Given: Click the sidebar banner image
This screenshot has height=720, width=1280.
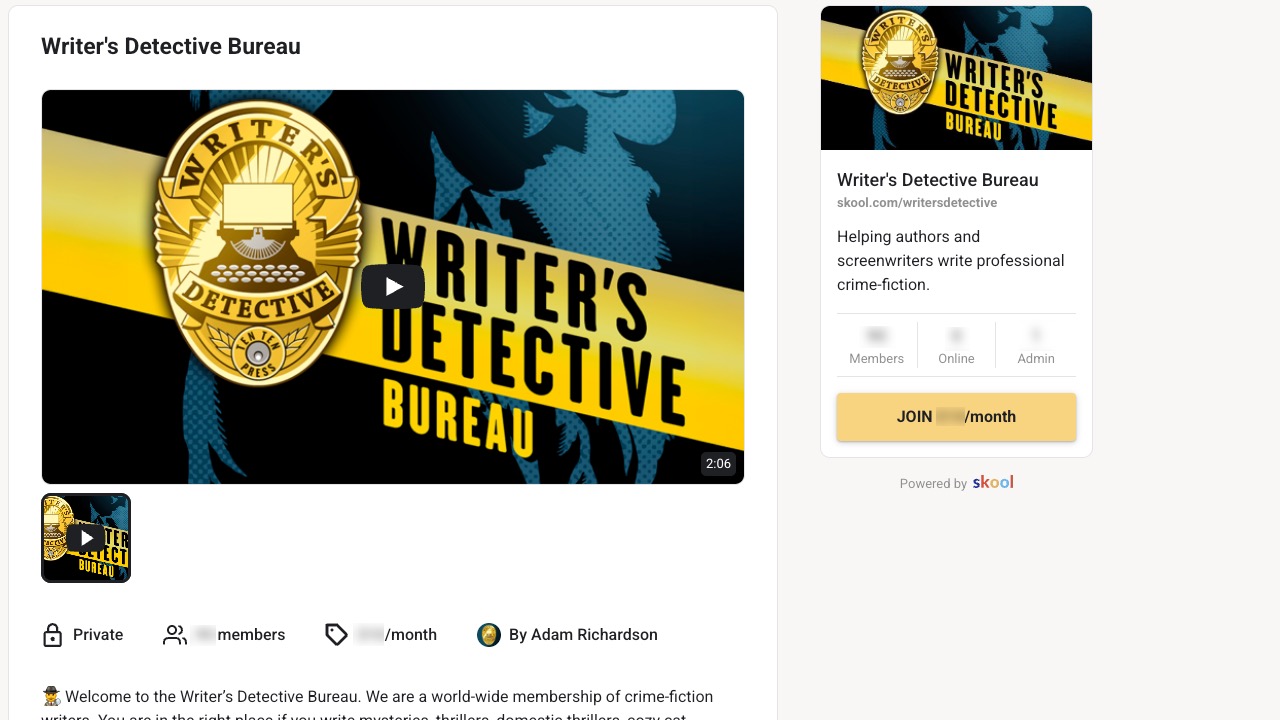Looking at the screenshot, I should 956,78.
